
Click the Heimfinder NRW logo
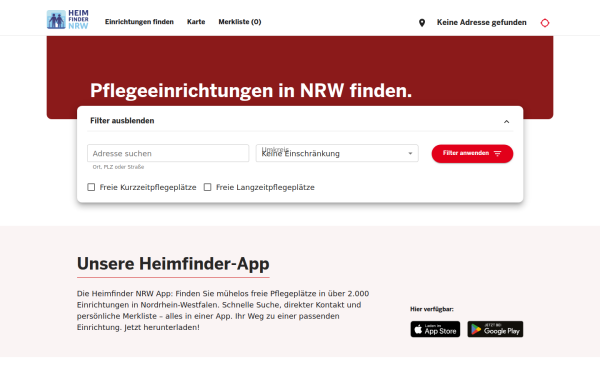click(68, 20)
